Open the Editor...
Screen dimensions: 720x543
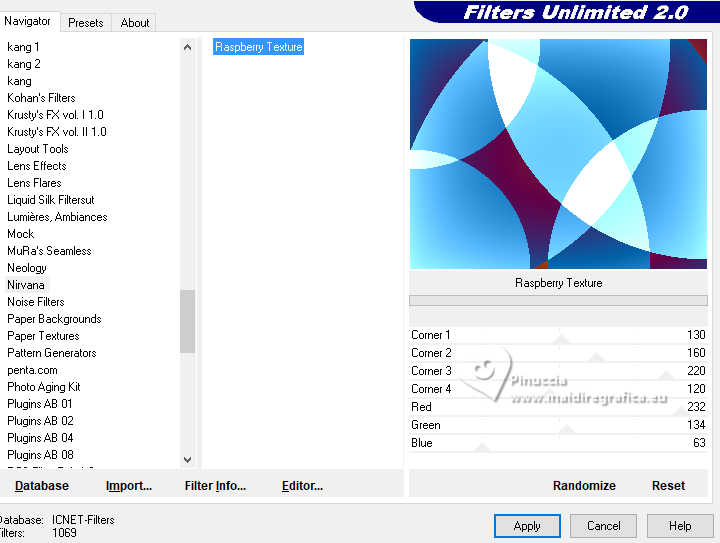[x=303, y=485]
